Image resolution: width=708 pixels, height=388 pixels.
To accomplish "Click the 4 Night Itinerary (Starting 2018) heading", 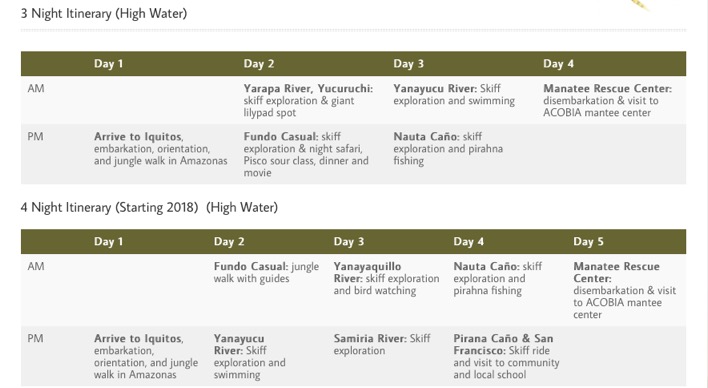I will point(149,207).
